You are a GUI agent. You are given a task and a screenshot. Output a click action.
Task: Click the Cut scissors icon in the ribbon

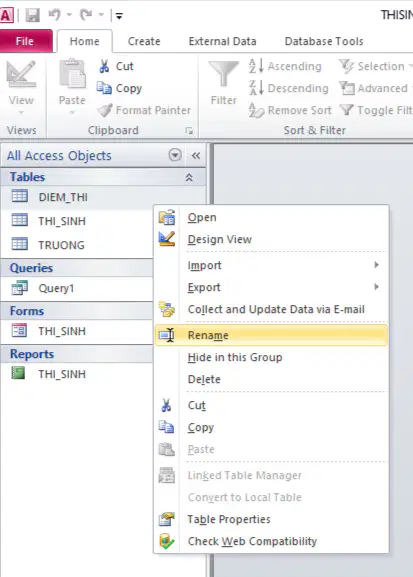pyautogui.click(x=104, y=66)
